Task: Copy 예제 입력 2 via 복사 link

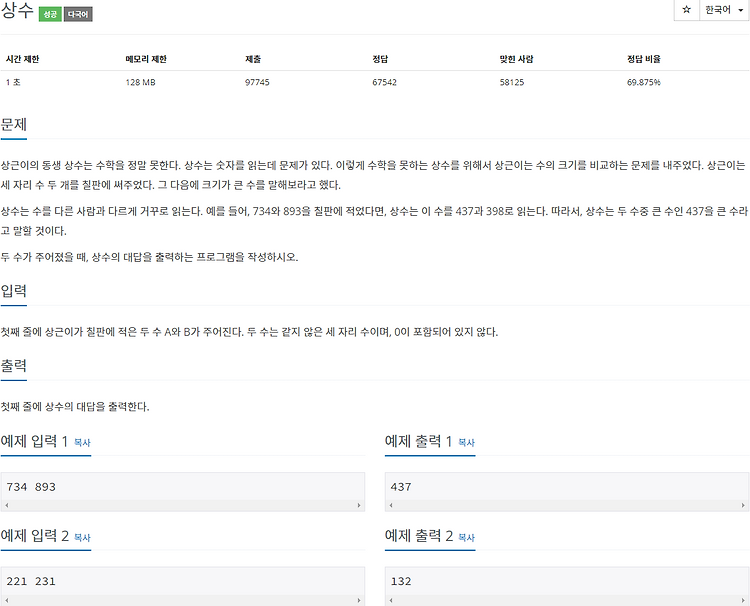Action: [x=82, y=538]
